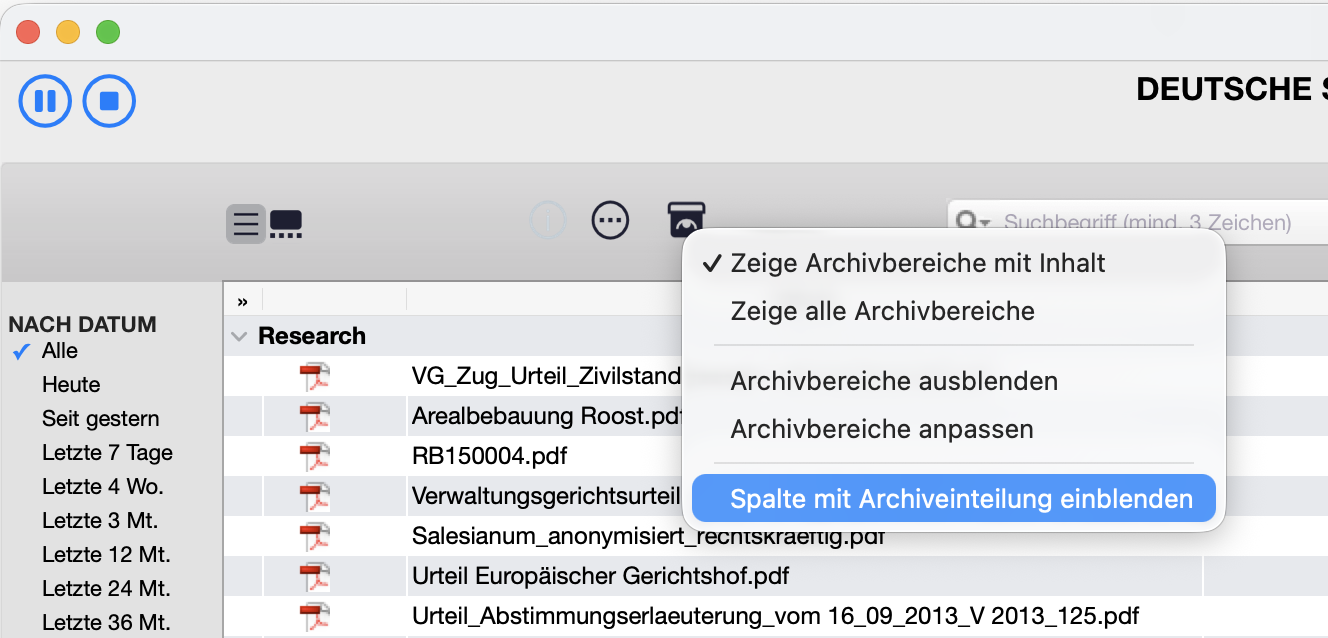
Task: Select file Urteil_Abstimmungserlaeuterung_vom 16_09_2013
Action: [776, 616]
